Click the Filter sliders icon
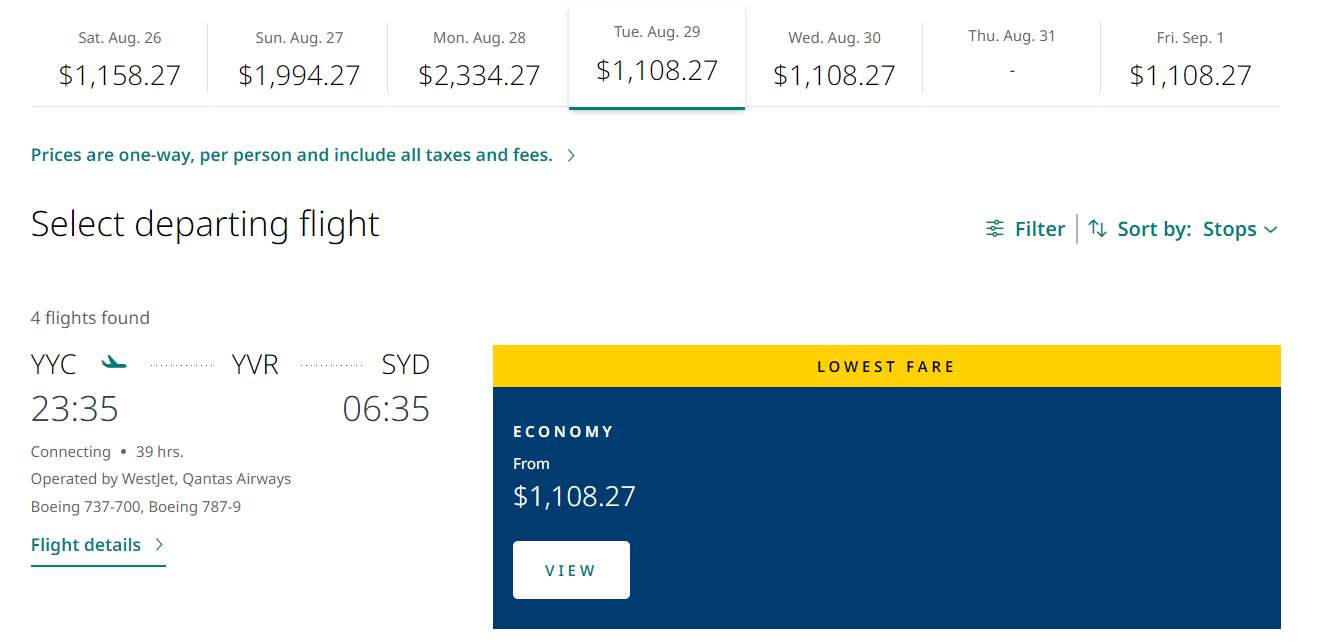 tap(995, 229)
